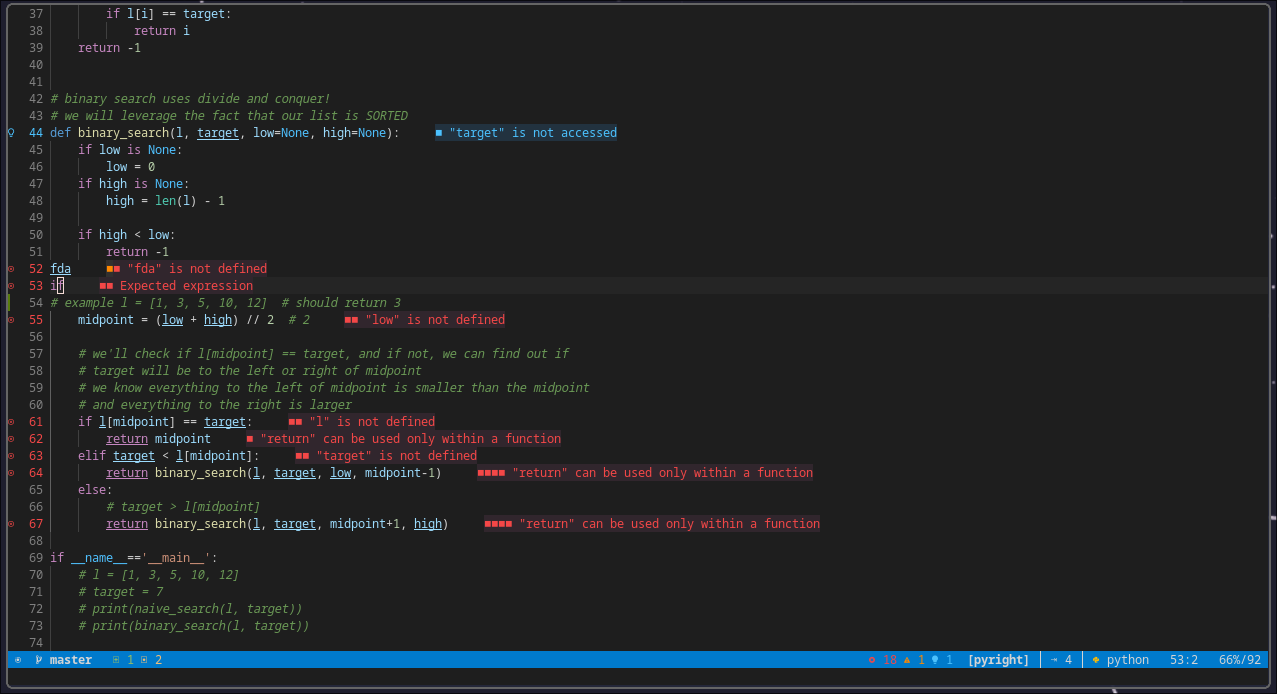Click the return diagnostic message on line 62

[404, 439]
